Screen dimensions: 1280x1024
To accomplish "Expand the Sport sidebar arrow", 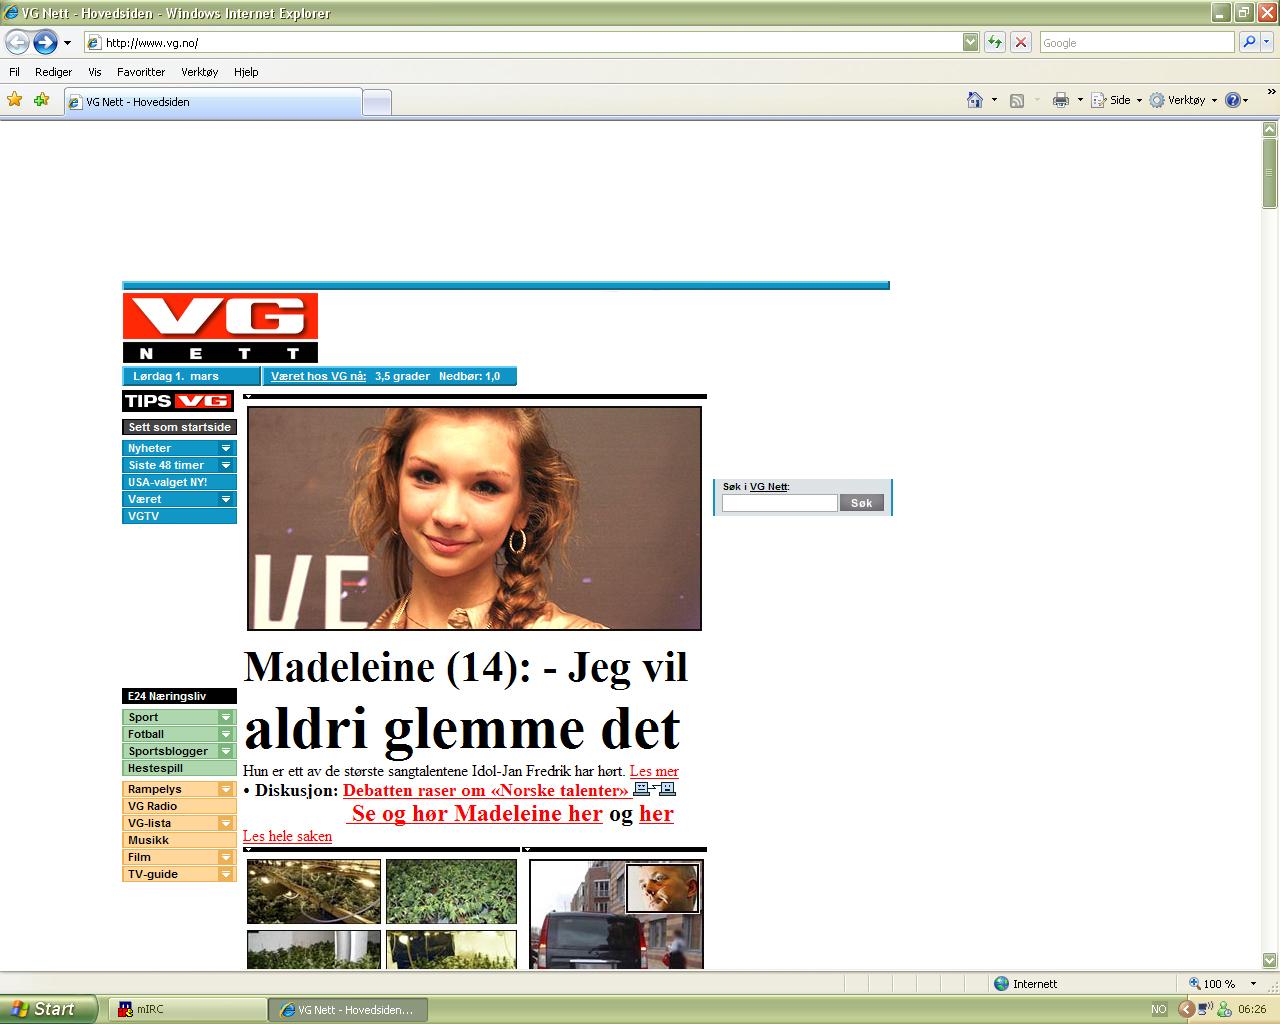I will point(226,717).
